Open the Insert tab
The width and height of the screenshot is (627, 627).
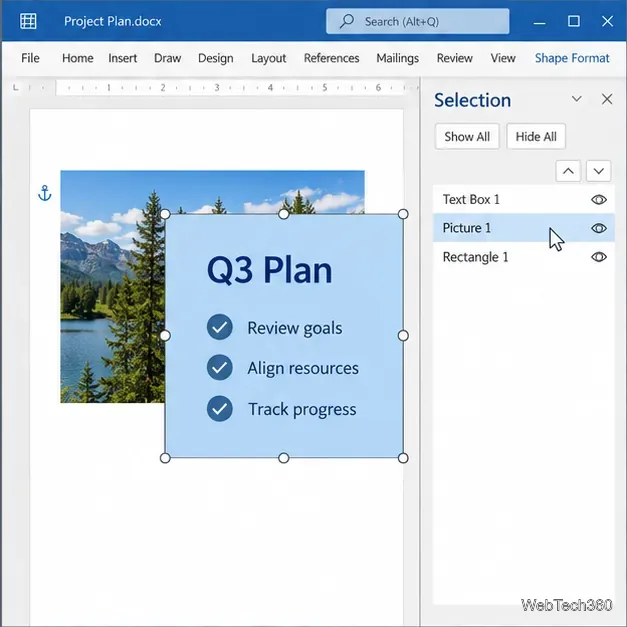coord(122,58)
